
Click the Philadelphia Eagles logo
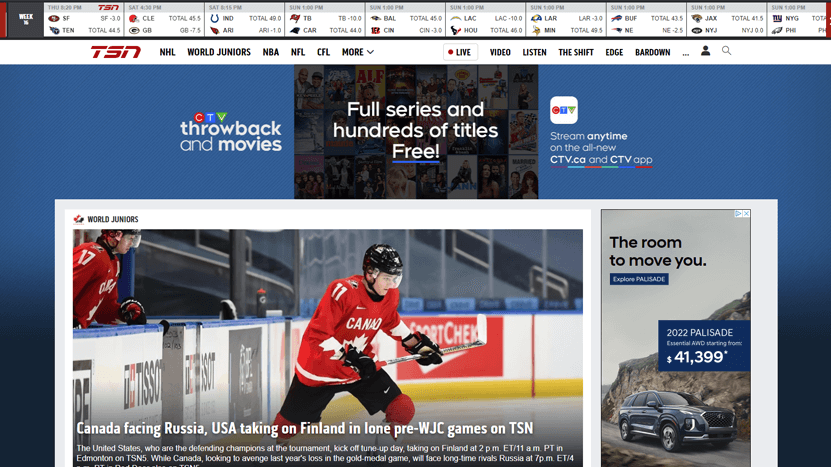[x=777, y=31]
